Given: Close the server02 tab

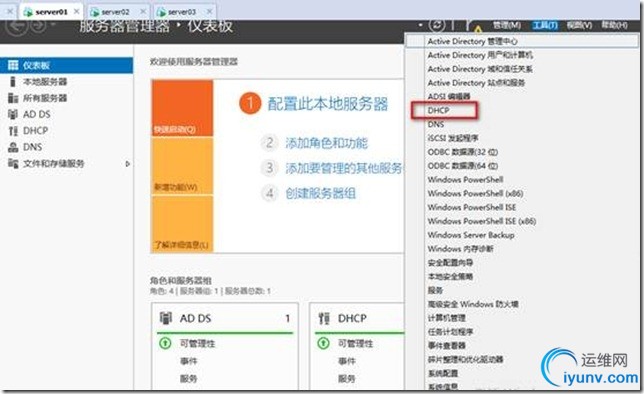Looking at the screenshot, I should [143, 12].
